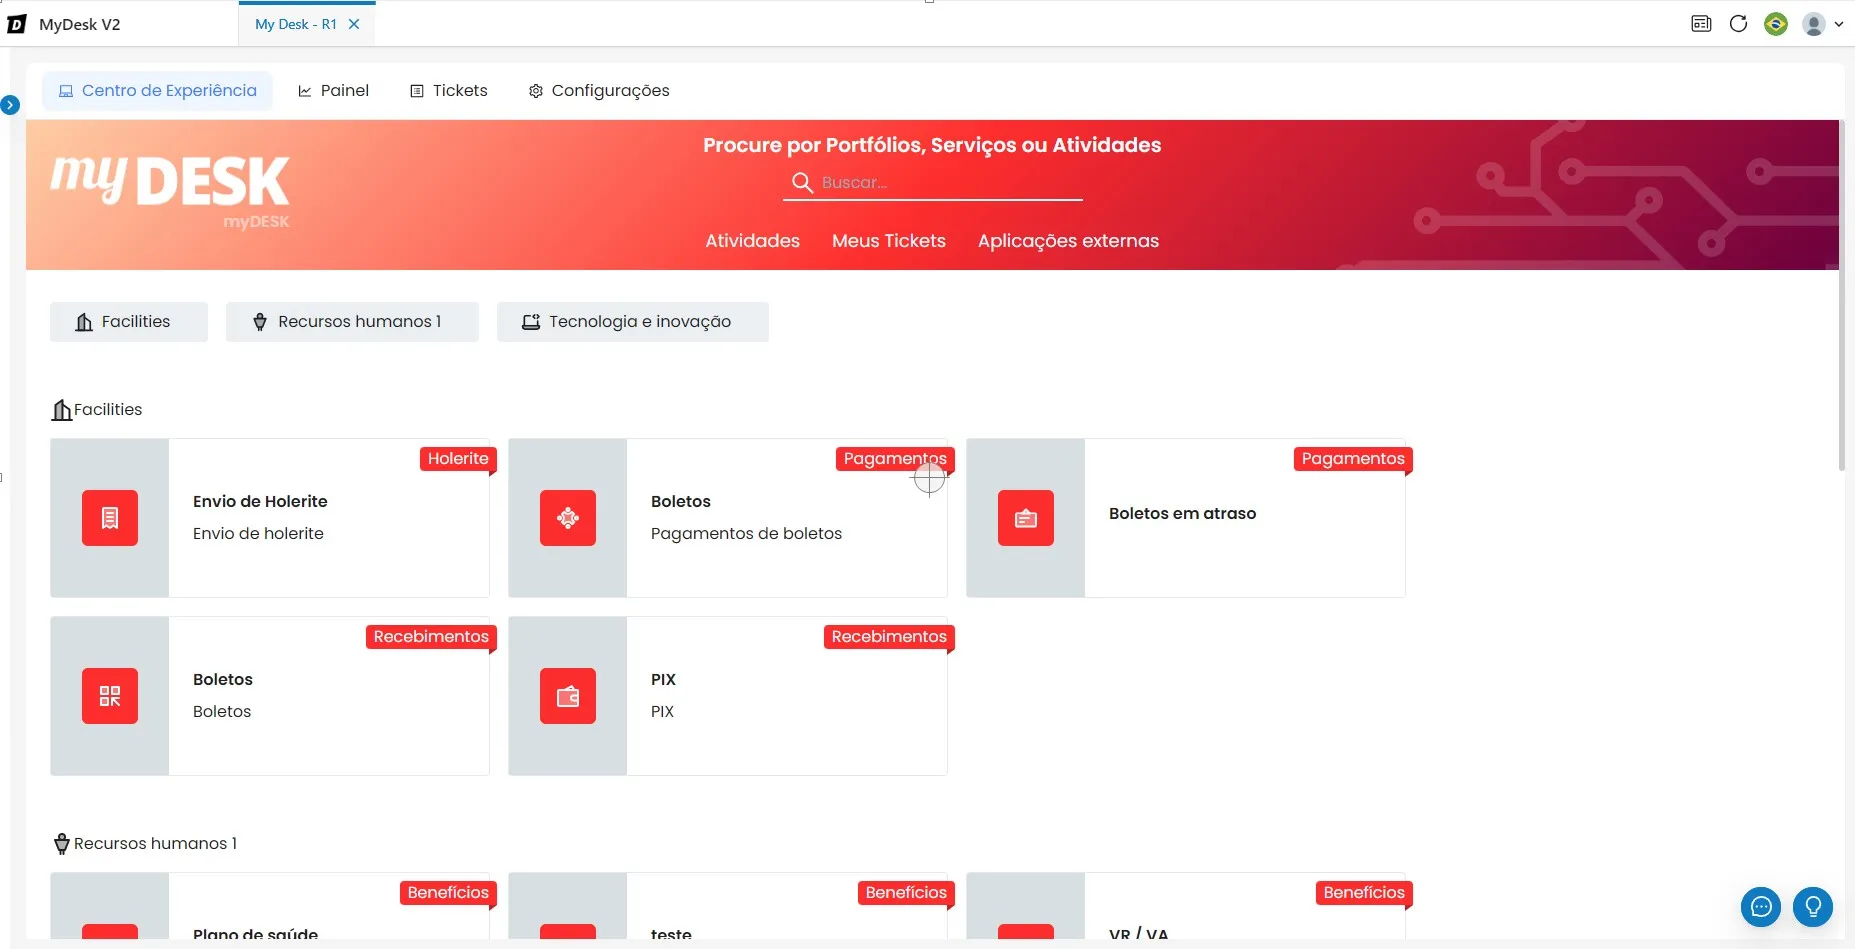Close the My Desk - R1 tab
The height and width of the screenshot is (949, 1855).
pyautogui.click(x=354, y=24)
